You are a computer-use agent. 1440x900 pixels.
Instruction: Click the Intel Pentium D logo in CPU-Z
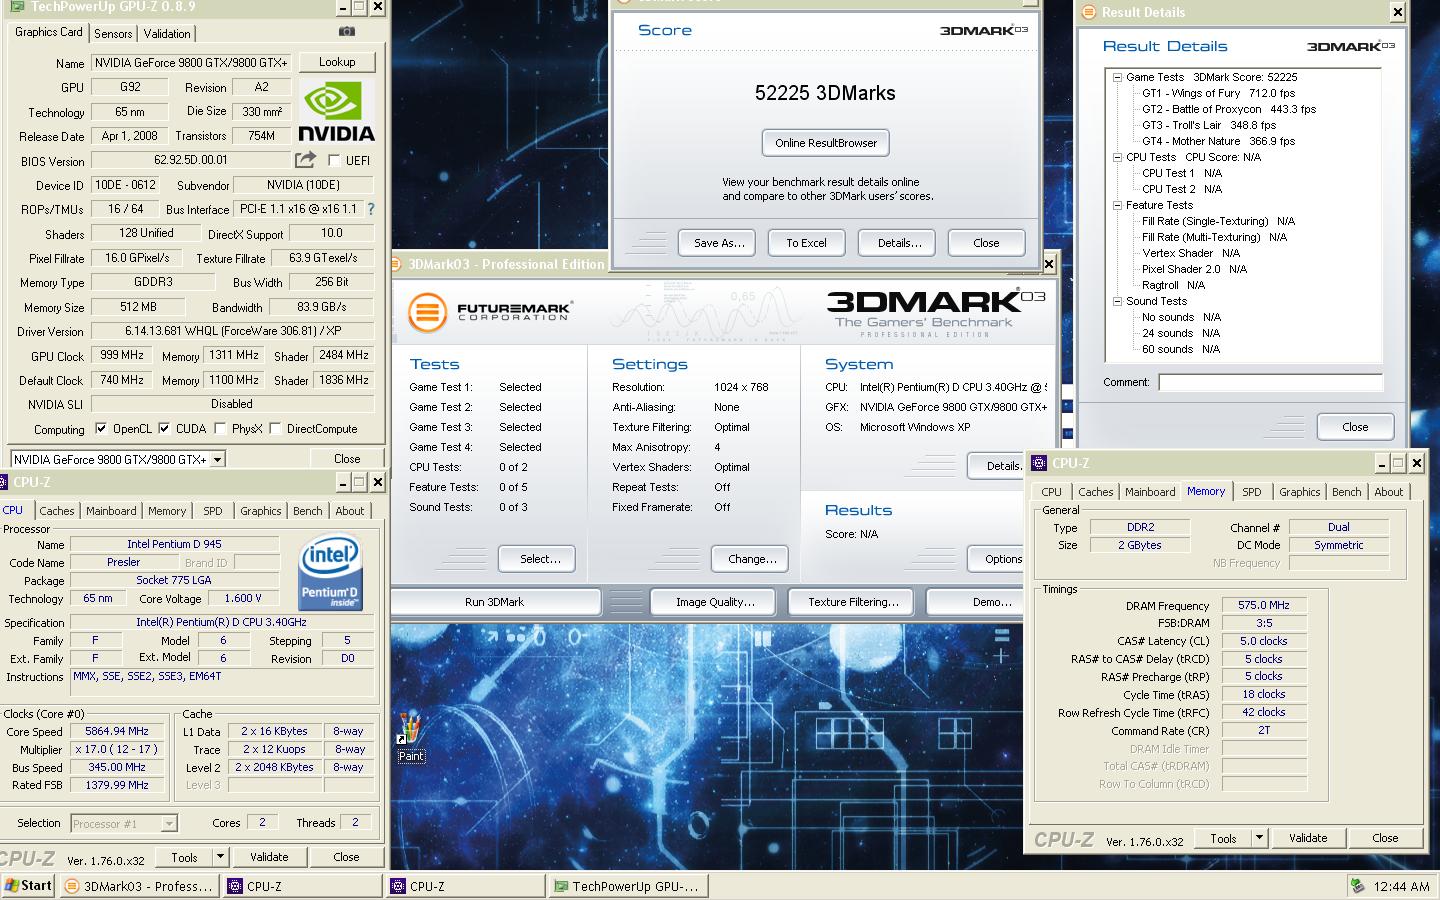click(x=330, y=572)
